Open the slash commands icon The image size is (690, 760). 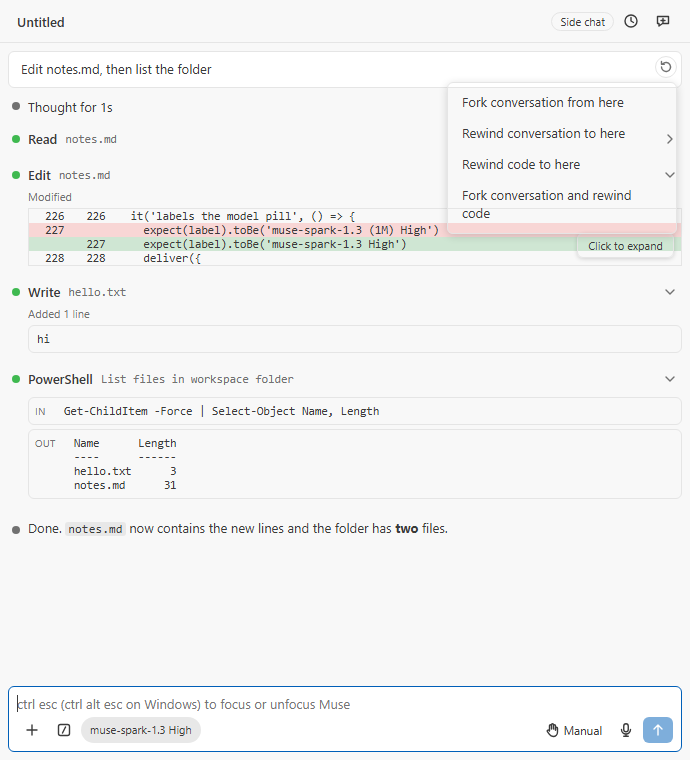pos(64,730)
